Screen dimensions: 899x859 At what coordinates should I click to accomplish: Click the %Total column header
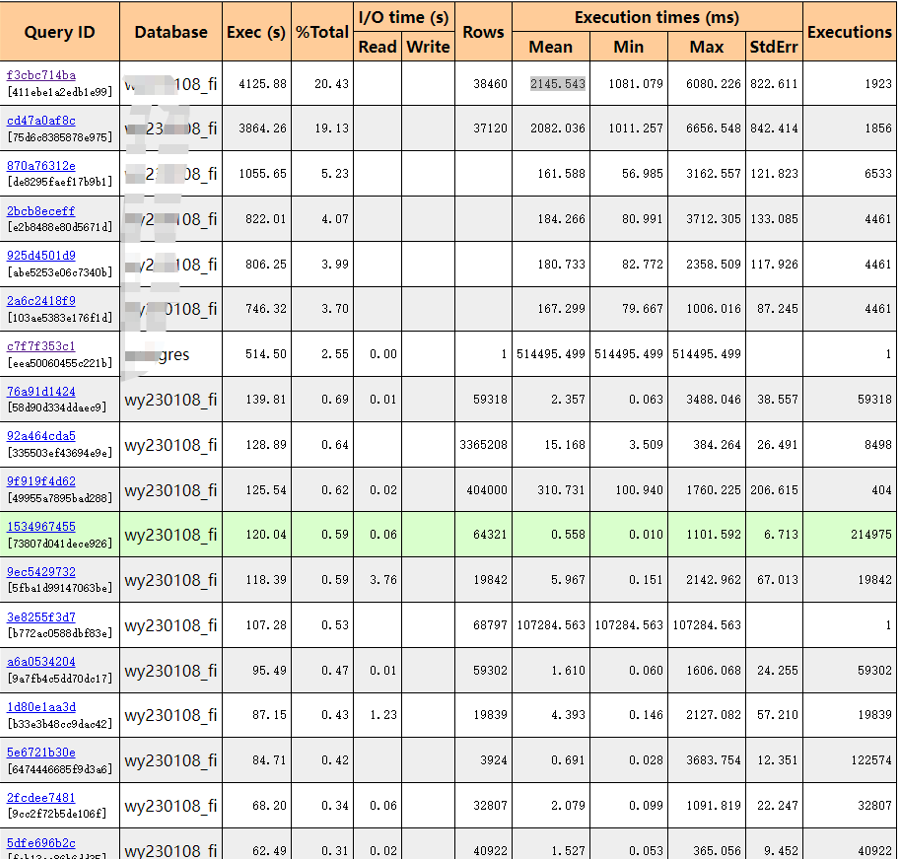click(x=322, y=32)
